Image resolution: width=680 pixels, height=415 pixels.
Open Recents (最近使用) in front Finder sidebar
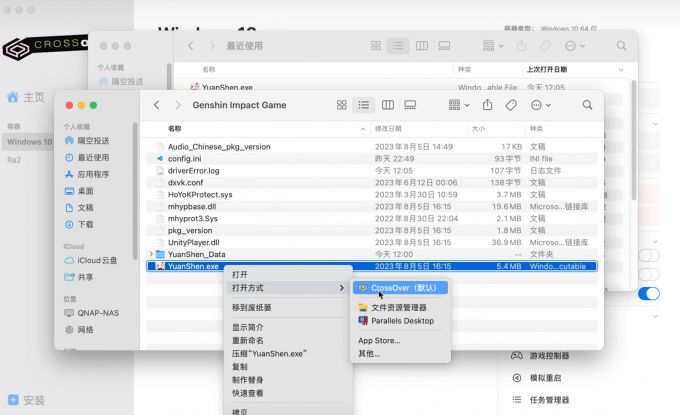87,157
